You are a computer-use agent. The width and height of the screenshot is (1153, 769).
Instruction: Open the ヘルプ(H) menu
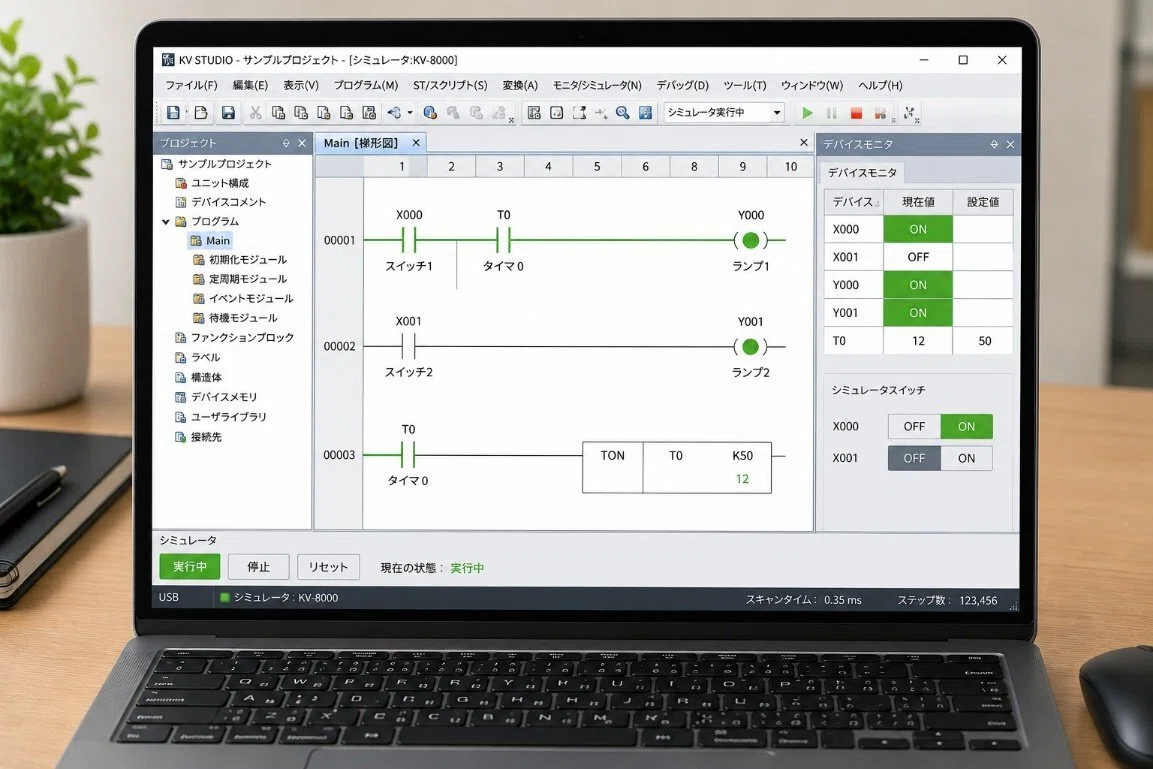click(880, 85)
